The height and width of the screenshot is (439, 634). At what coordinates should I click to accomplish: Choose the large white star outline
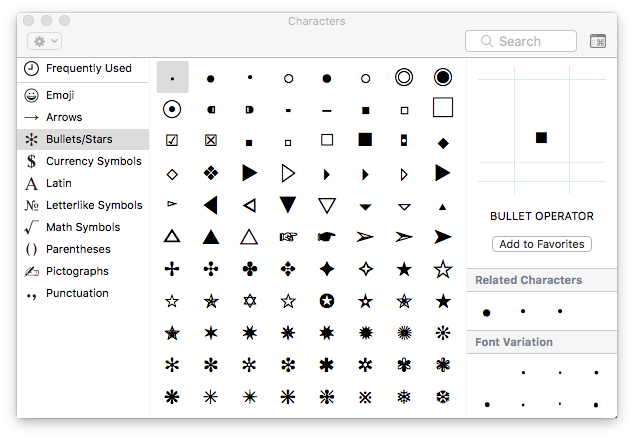click(443, 269)
